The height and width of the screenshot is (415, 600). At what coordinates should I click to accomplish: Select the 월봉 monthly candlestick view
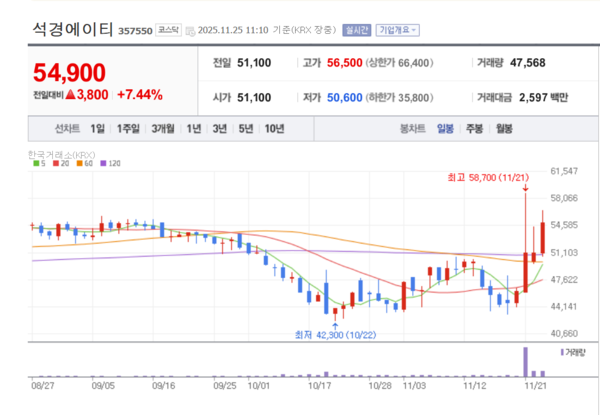[x=503, y=129]
